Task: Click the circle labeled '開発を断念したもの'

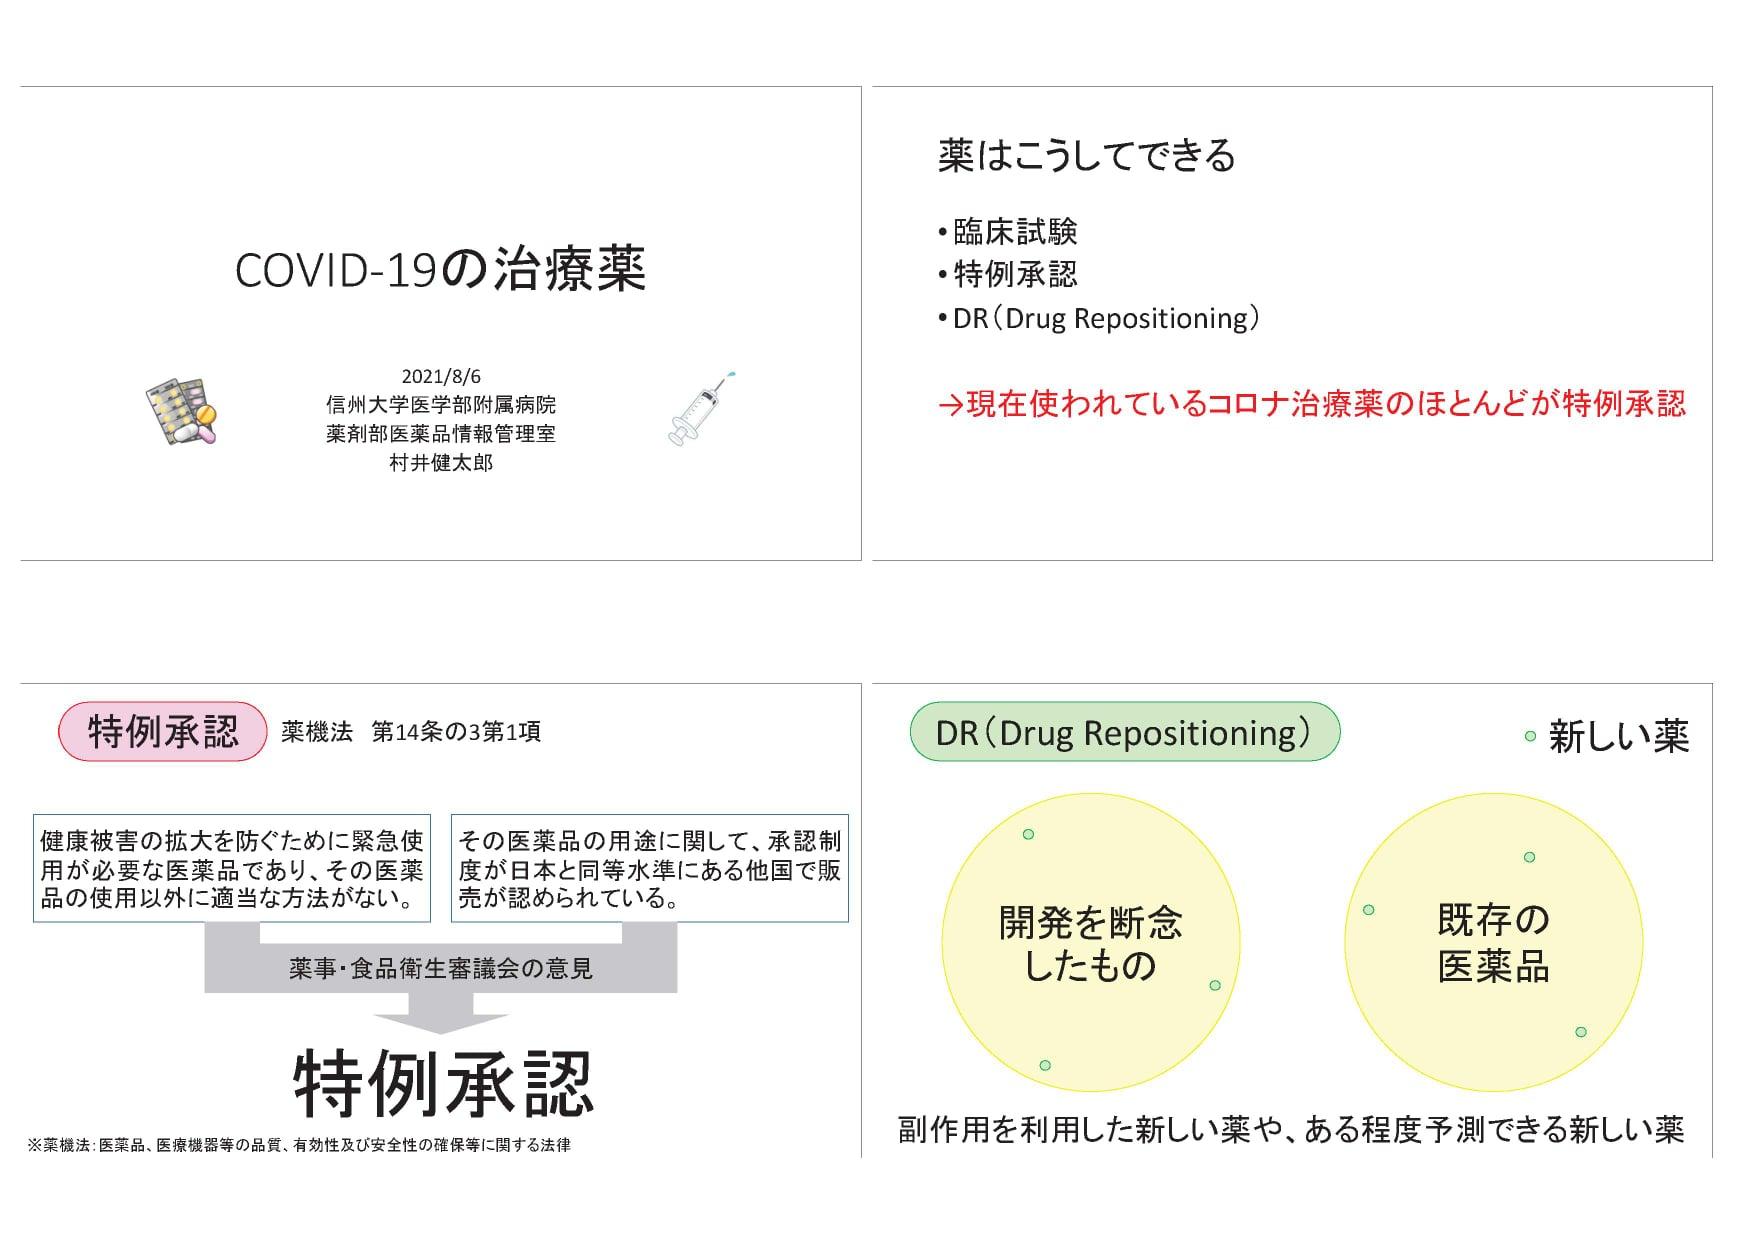Action: (x=1091, y=943)
